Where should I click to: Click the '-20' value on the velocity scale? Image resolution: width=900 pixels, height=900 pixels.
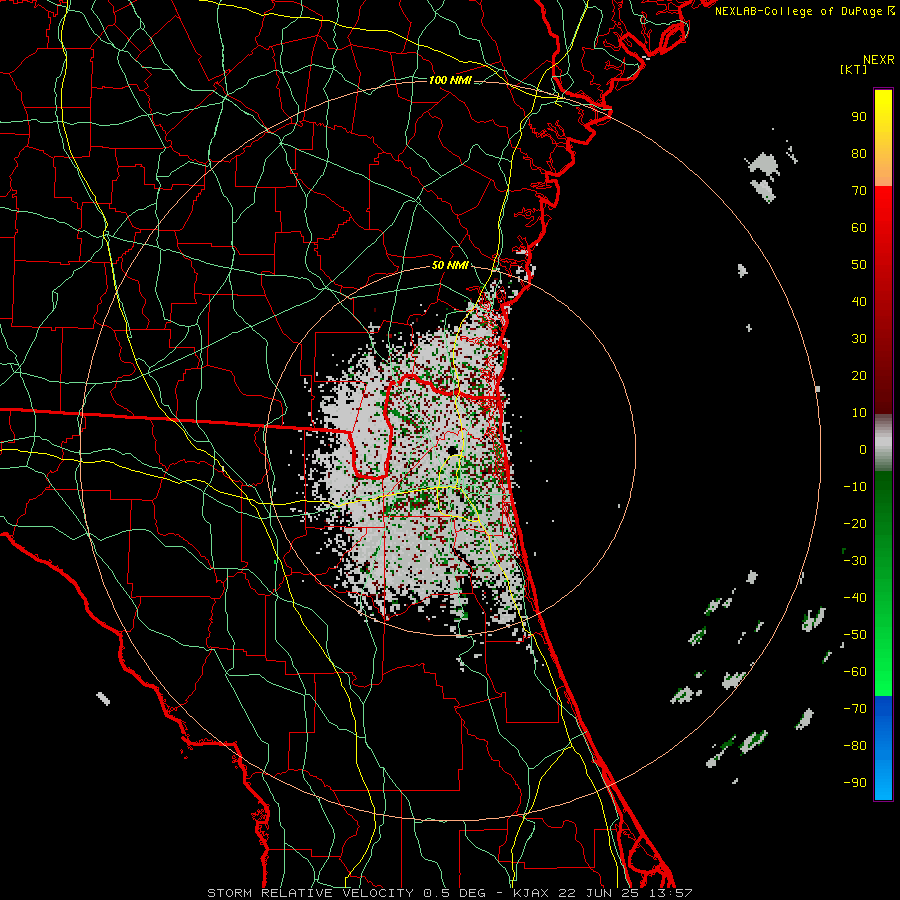855,524
